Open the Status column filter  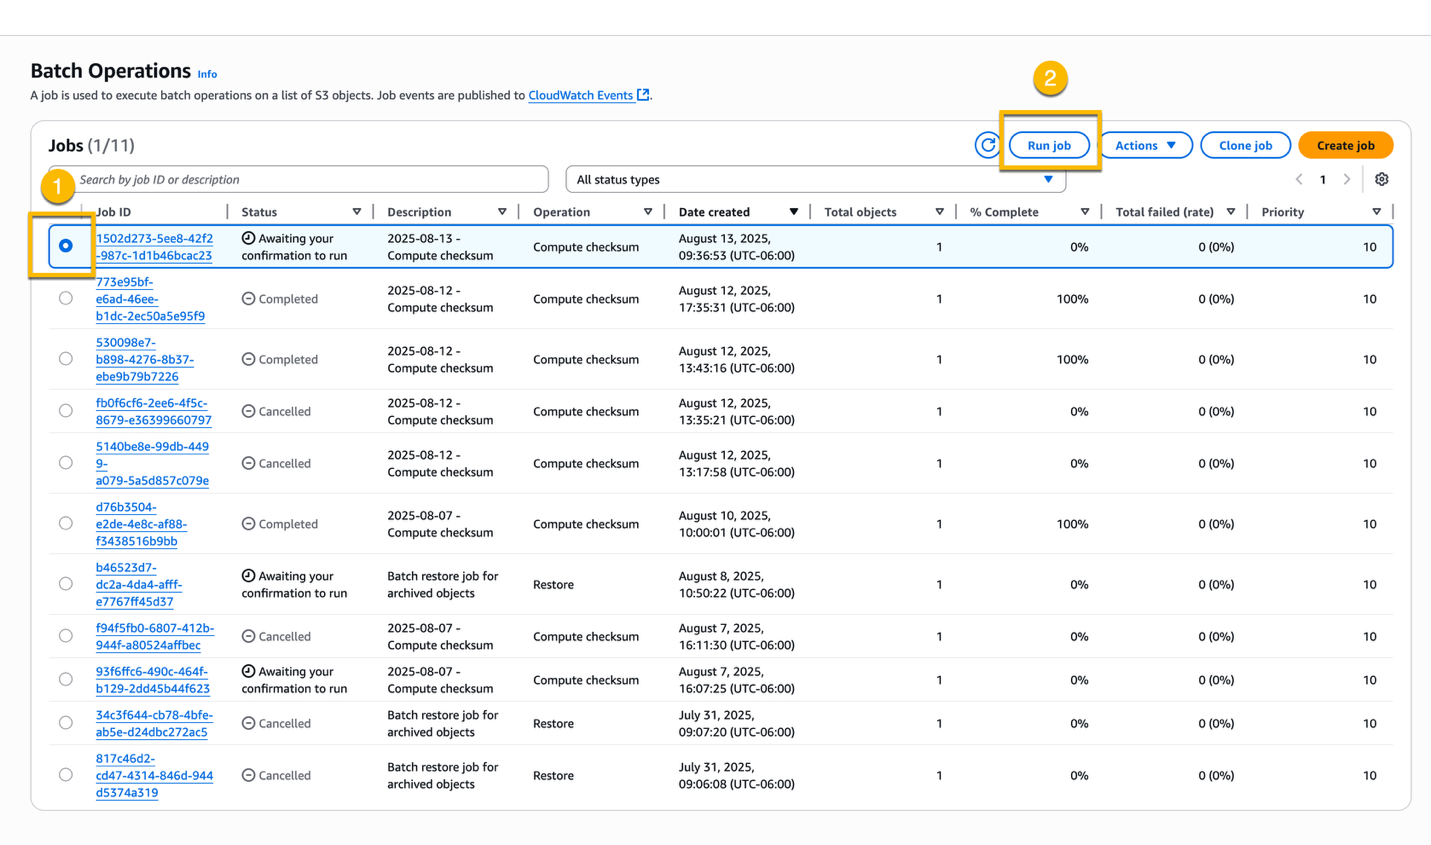click(357, 211)
